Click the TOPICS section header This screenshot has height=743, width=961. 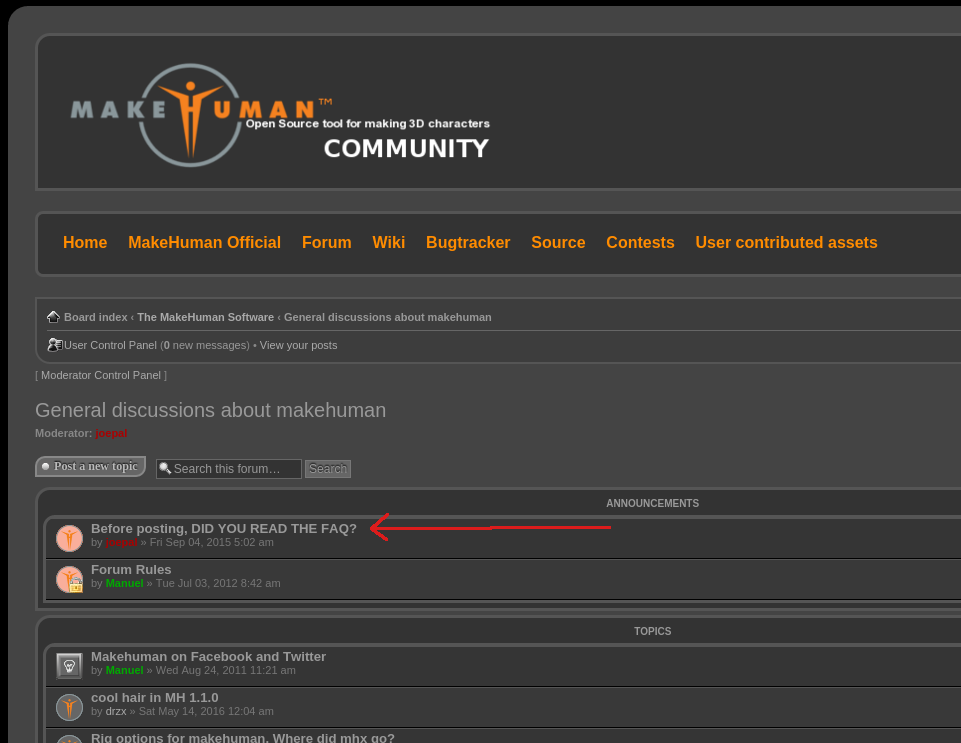click(x=653, y=631)
